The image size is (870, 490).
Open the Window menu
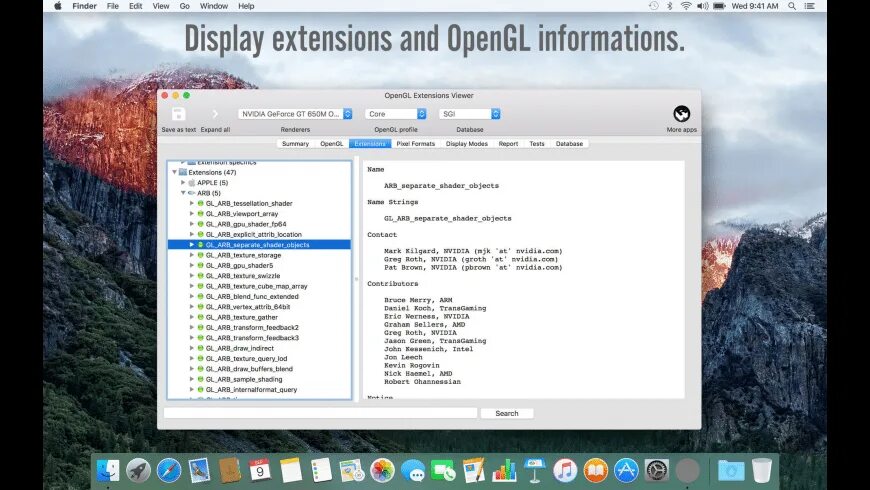coord(214,6)
